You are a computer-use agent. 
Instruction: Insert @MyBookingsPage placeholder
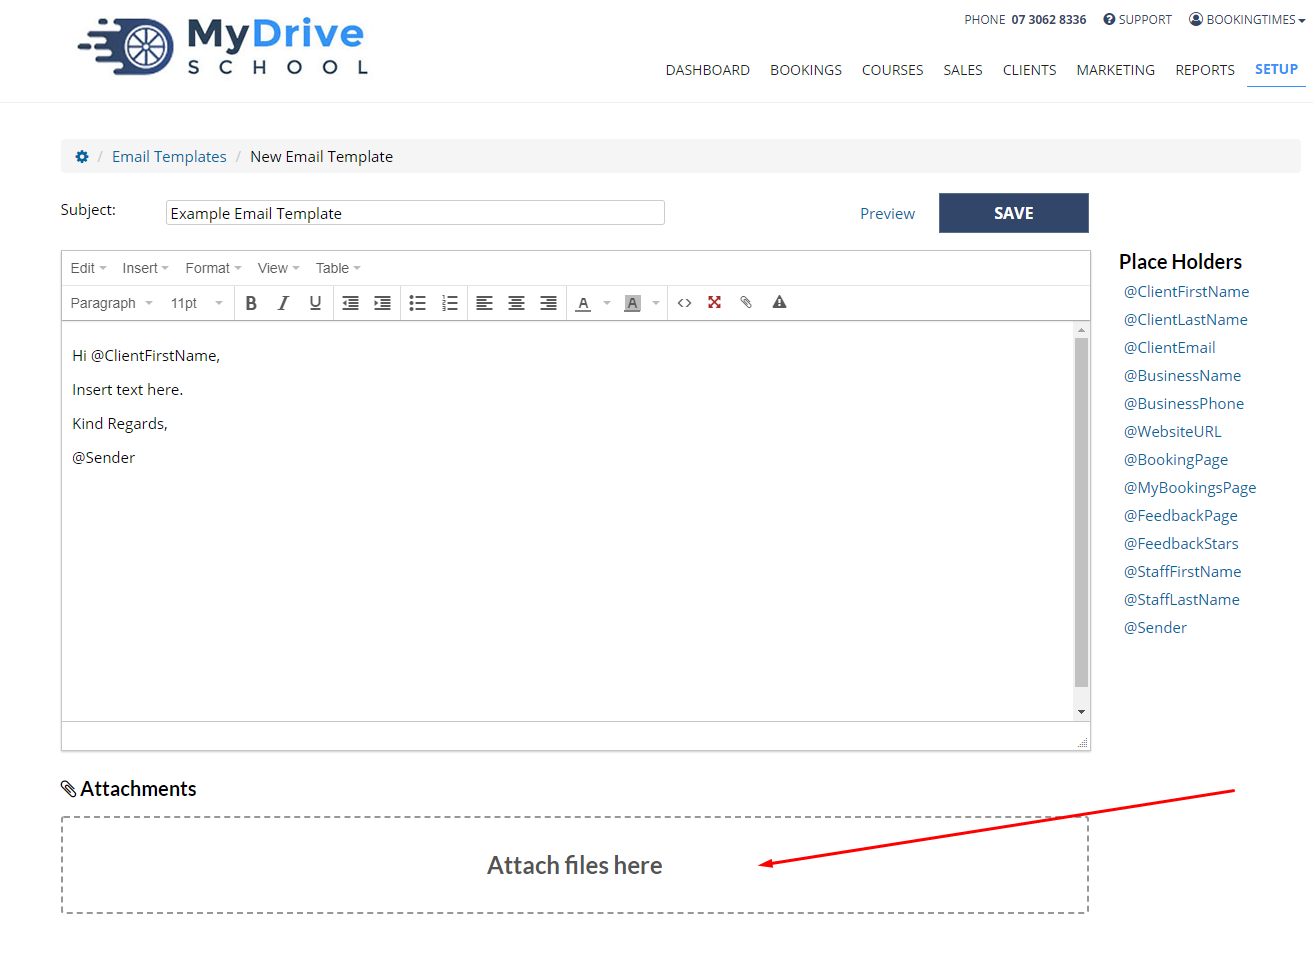1190,488
